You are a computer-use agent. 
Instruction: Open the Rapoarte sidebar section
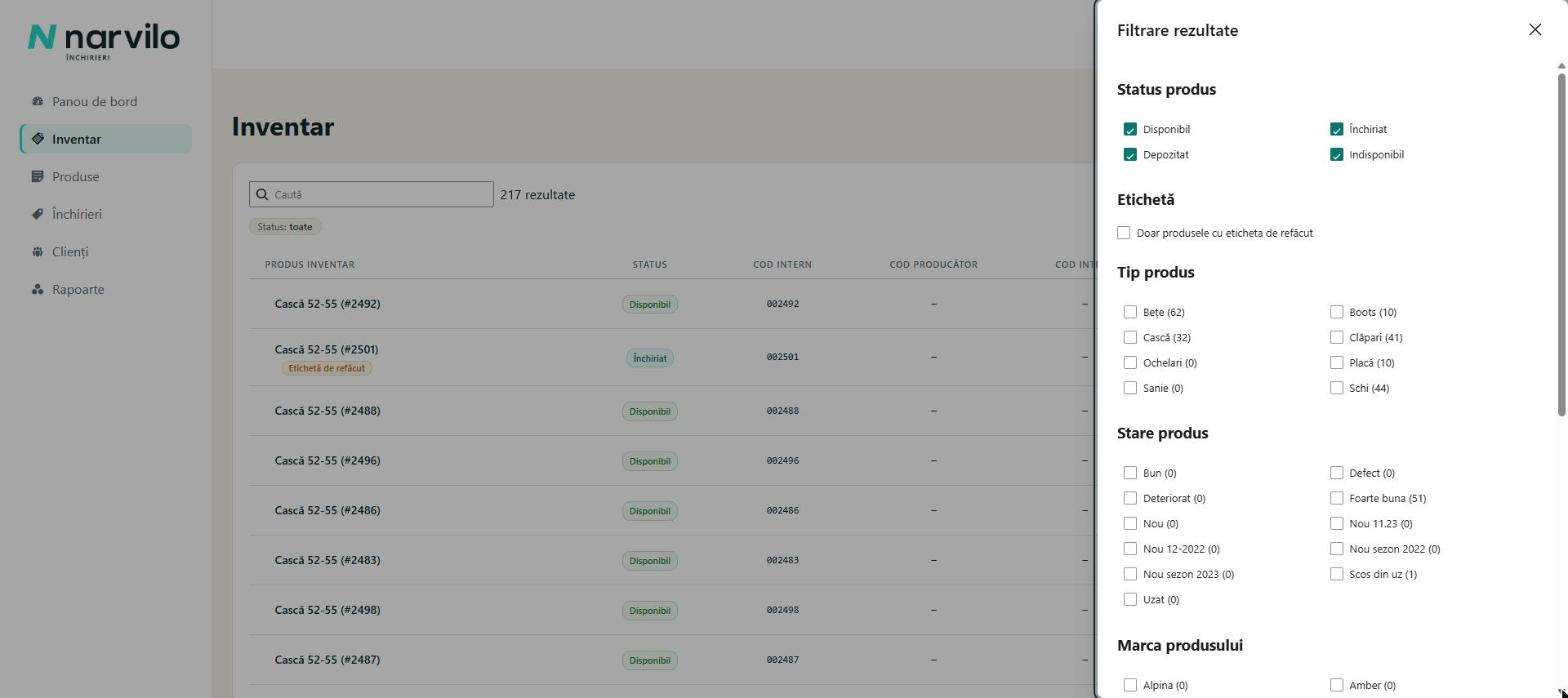(x=105, y=290)
